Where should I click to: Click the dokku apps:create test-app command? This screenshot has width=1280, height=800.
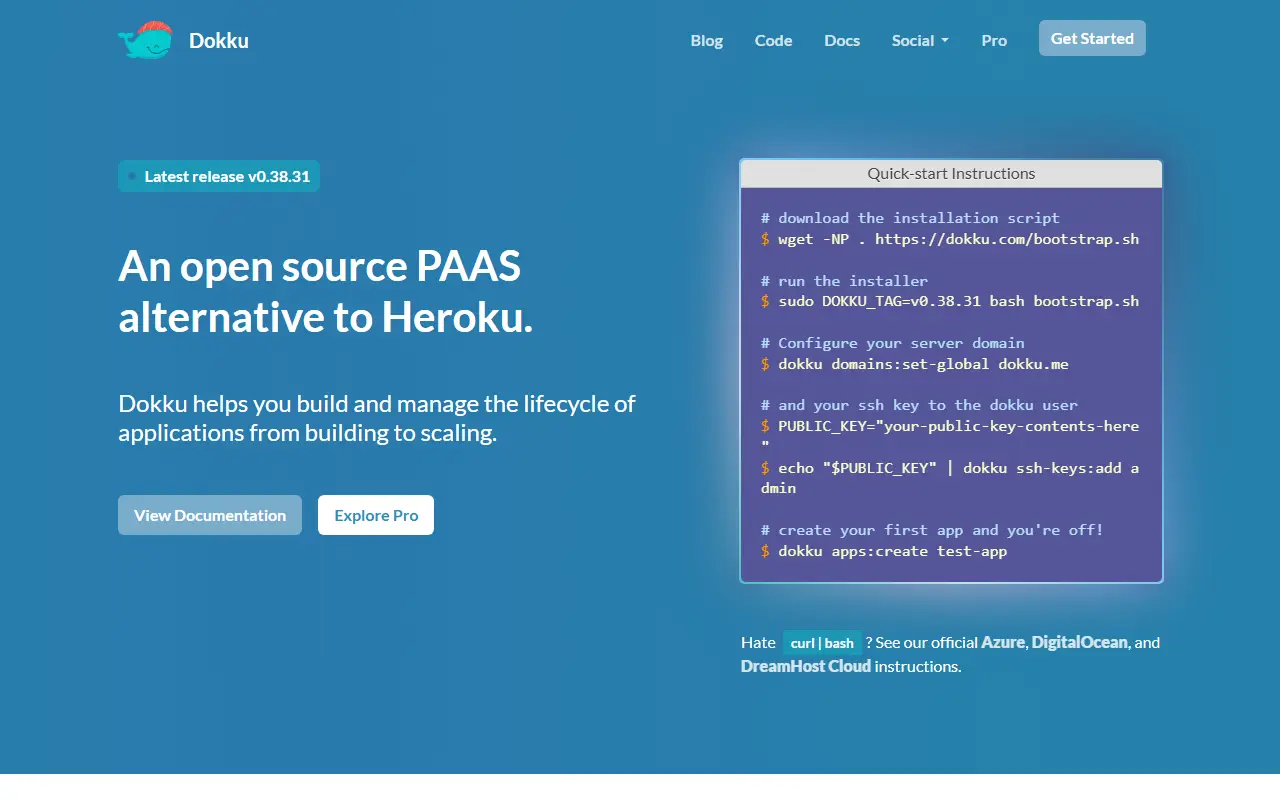click(x=884, y=551)
